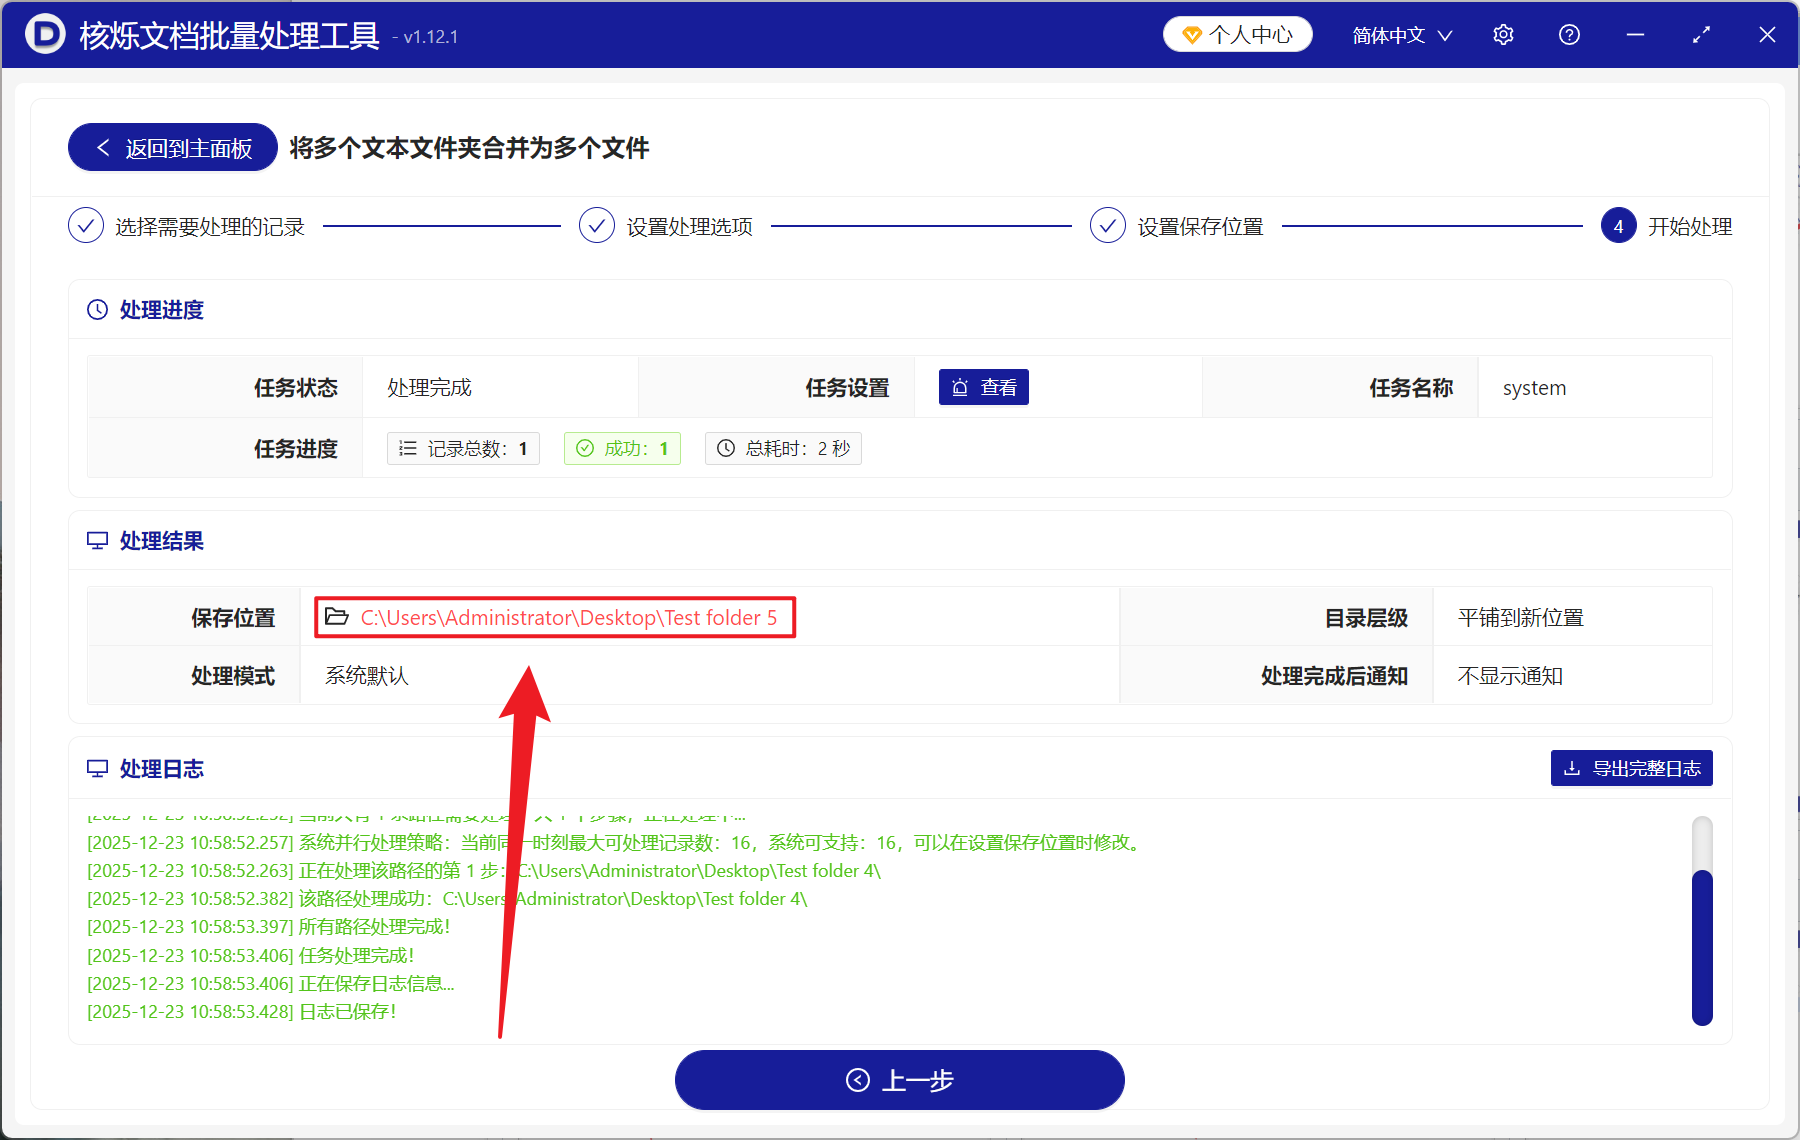The image size is (1800, 1140).
Task: Click the folder icon beside save path
Action: (336, 617)
